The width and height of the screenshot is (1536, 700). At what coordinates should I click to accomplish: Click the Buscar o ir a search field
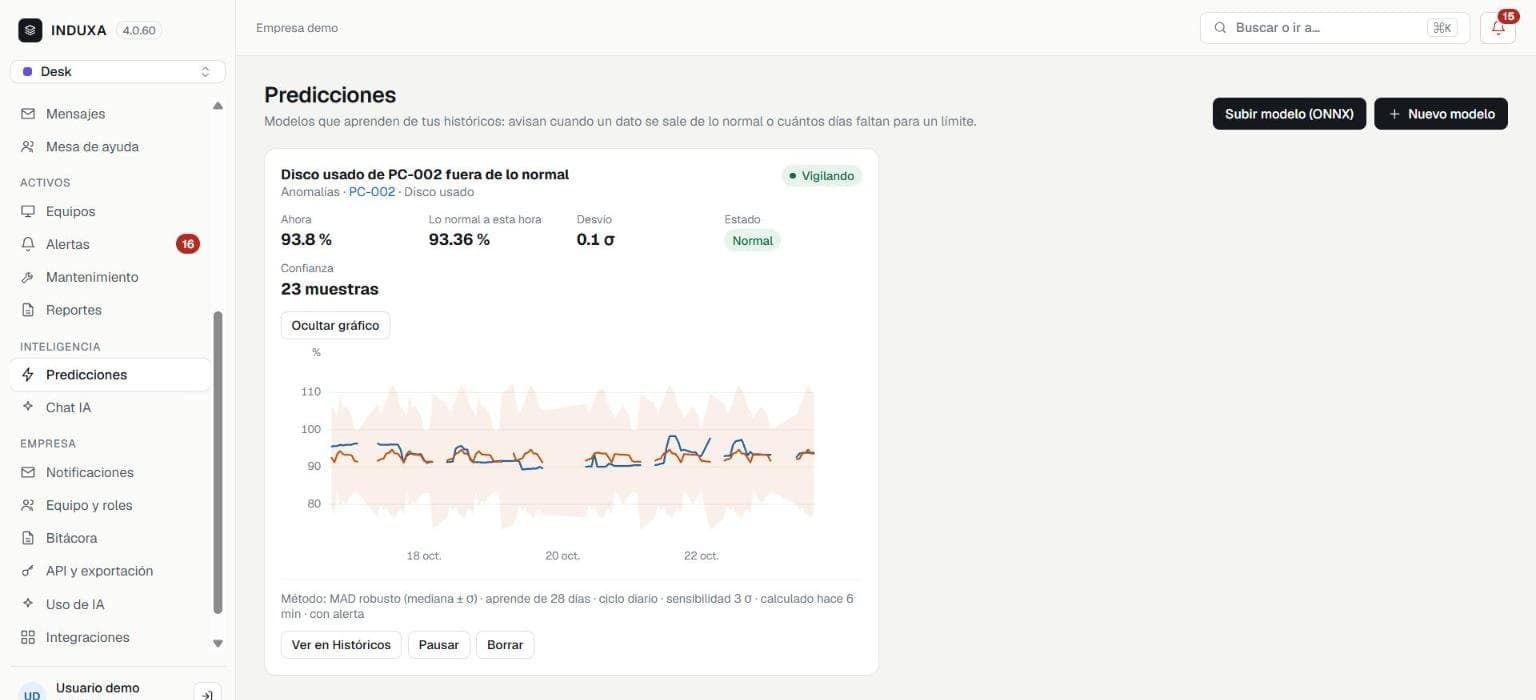pyautogui.click(x=1335, y=28)
